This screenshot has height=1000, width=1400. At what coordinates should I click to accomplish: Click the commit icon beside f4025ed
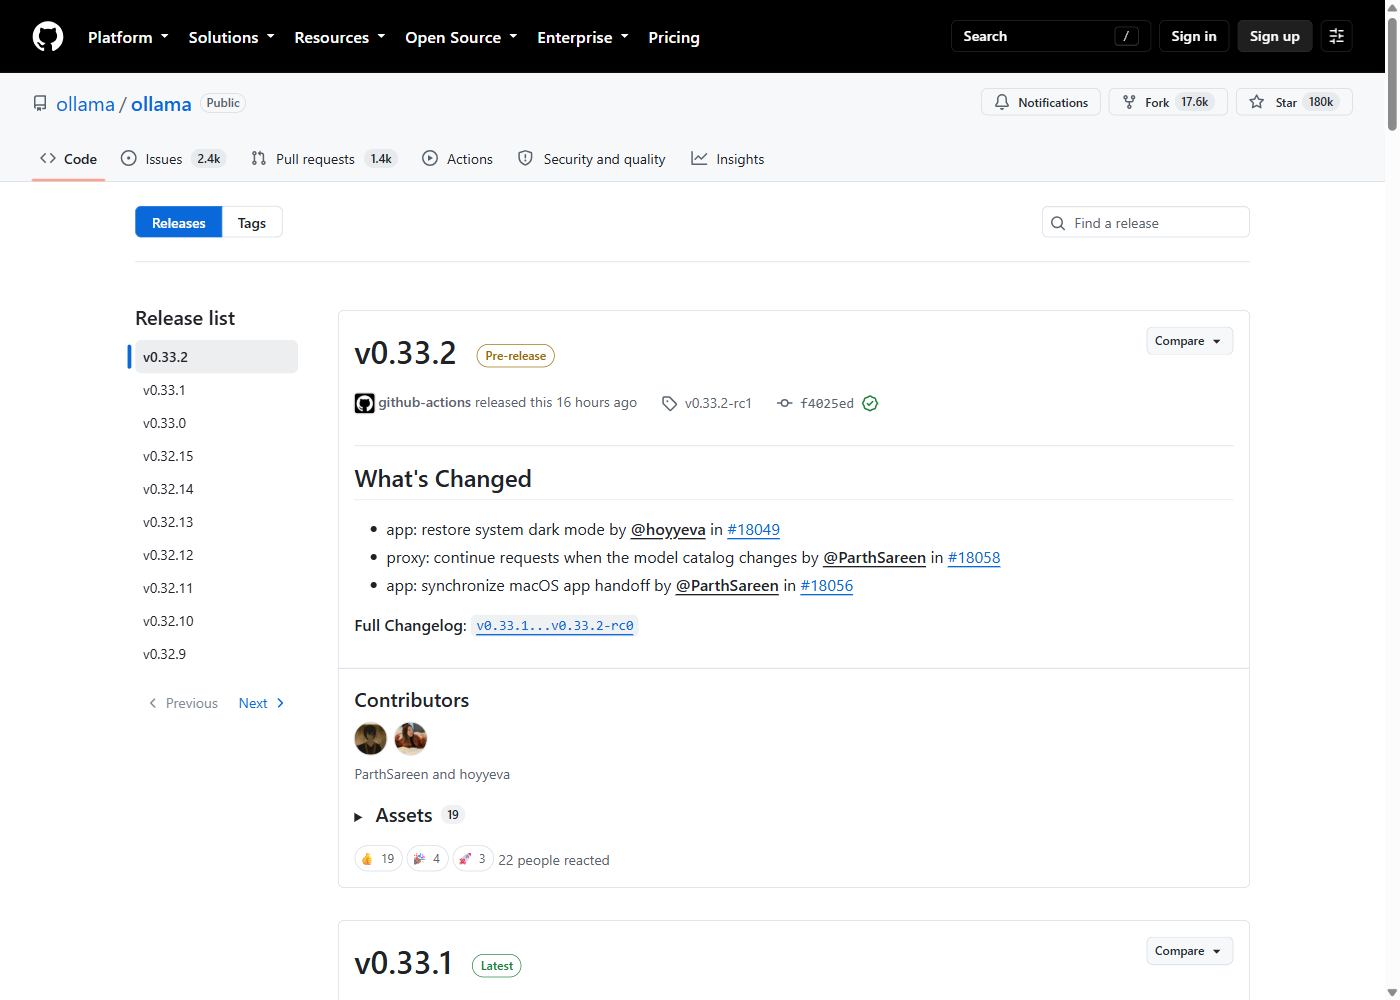point(785,403)
